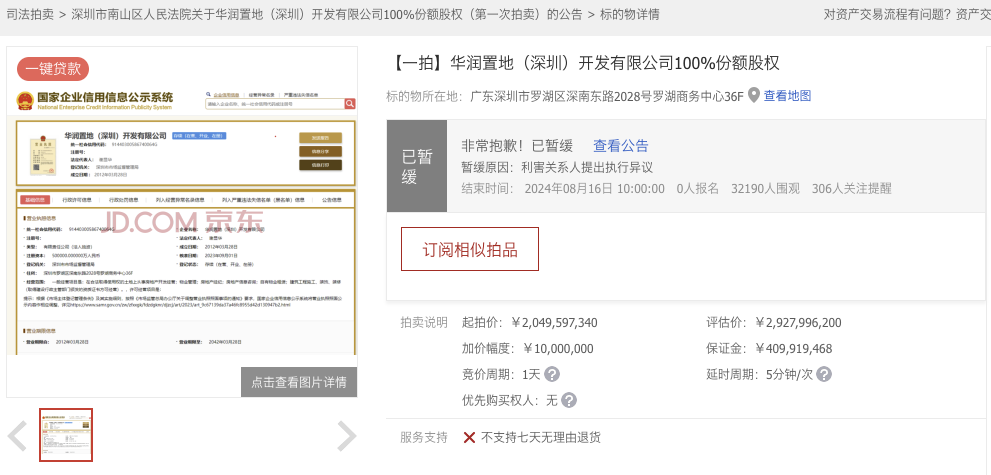Click the location pin icon beside 查看地图
This screenshot has height=475, width=991.
[x=754, y=95]
